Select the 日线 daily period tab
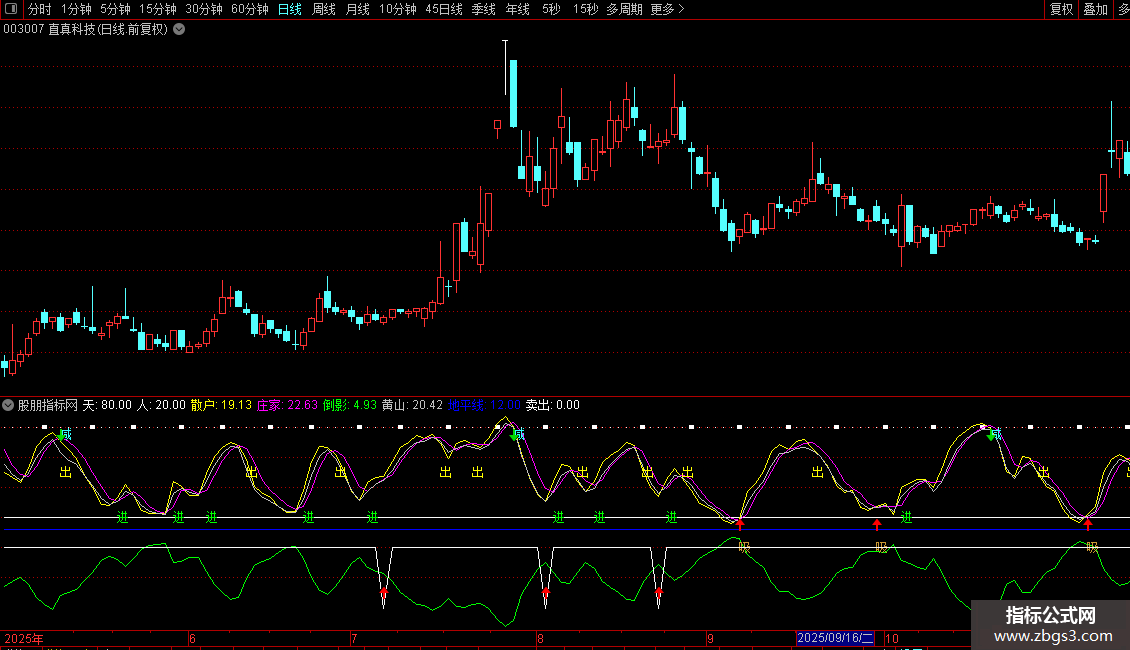 pyautogui.click(x=289, y=9)
